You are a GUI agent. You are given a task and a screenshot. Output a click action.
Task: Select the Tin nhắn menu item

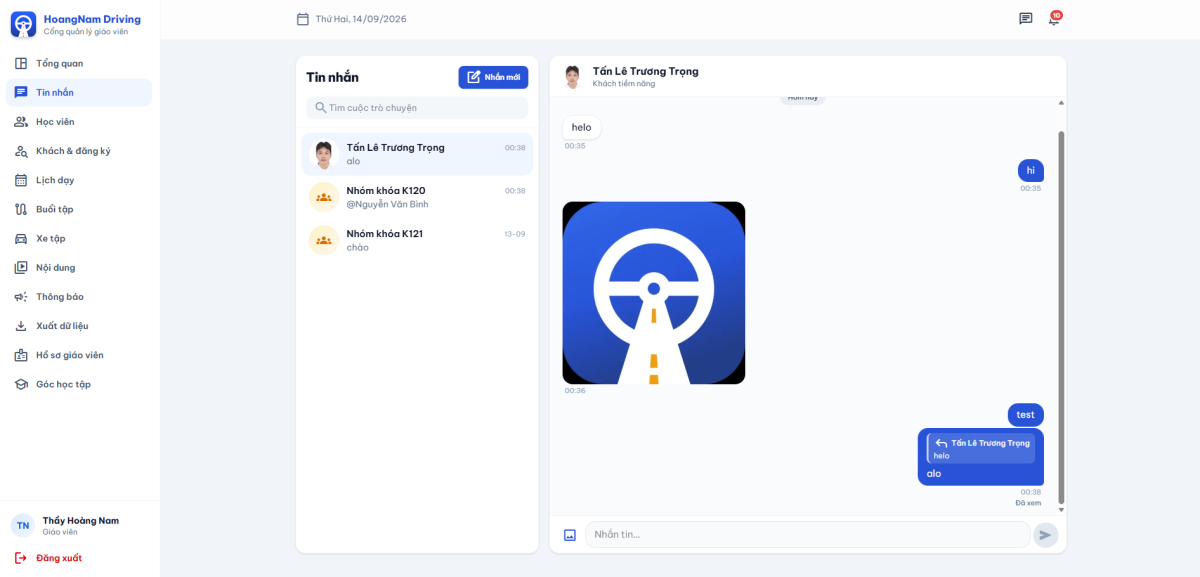point(79,93)
